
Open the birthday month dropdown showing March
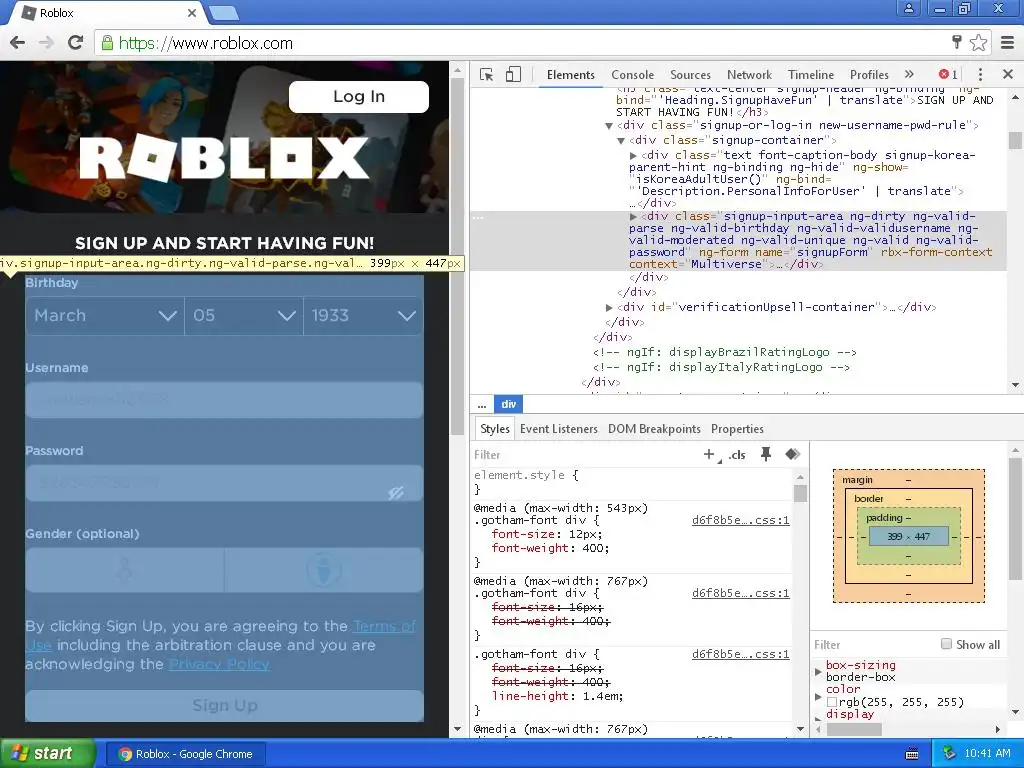pyautogui.click(x=105, y=315)
